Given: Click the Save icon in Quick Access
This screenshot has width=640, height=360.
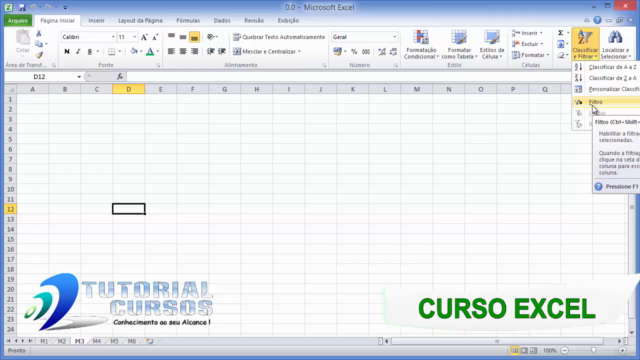Looking at the screenshot, I should (x=22, y=7).
